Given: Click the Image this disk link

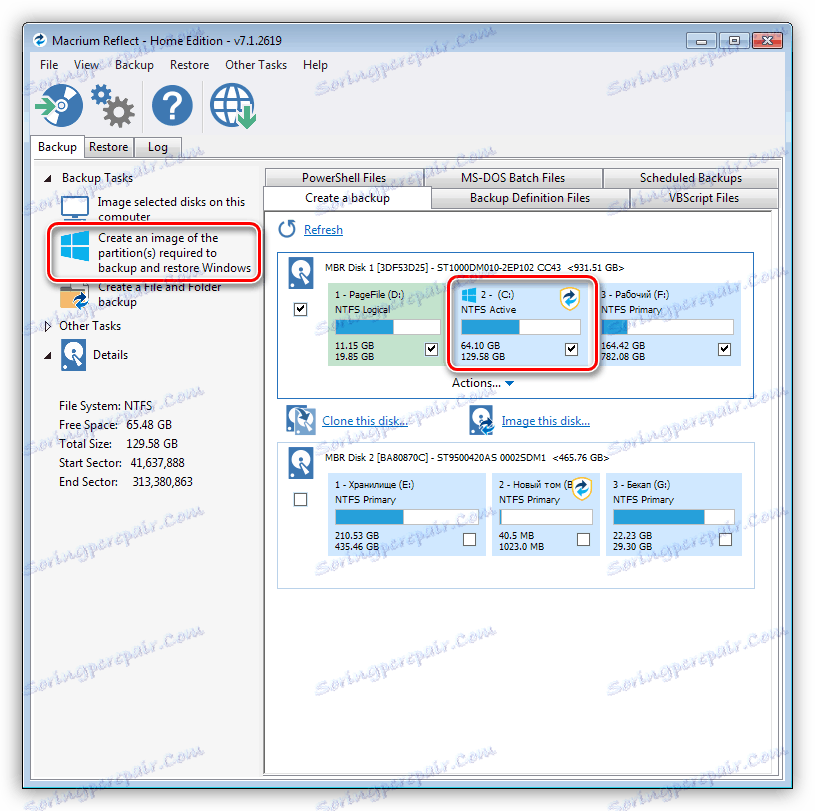Looking at the screenshot, I should [x=546, y=421].
